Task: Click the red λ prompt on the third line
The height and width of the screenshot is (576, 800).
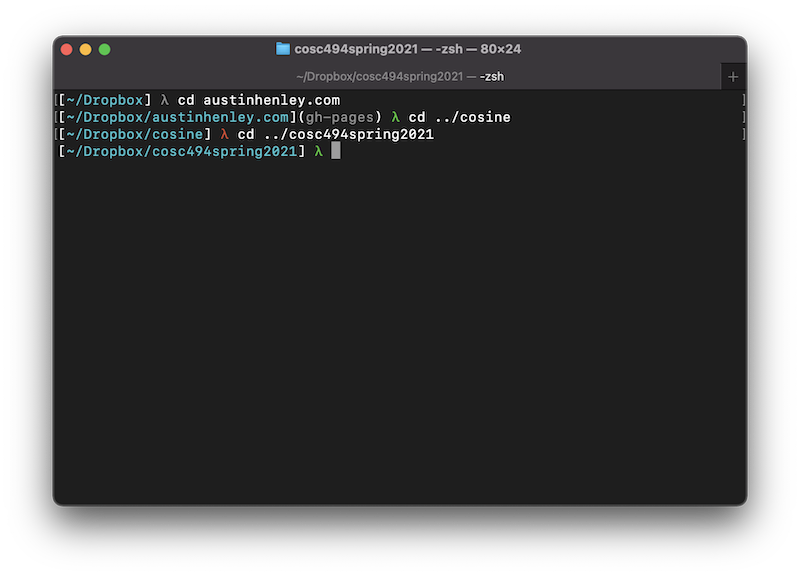Action: 222,134
